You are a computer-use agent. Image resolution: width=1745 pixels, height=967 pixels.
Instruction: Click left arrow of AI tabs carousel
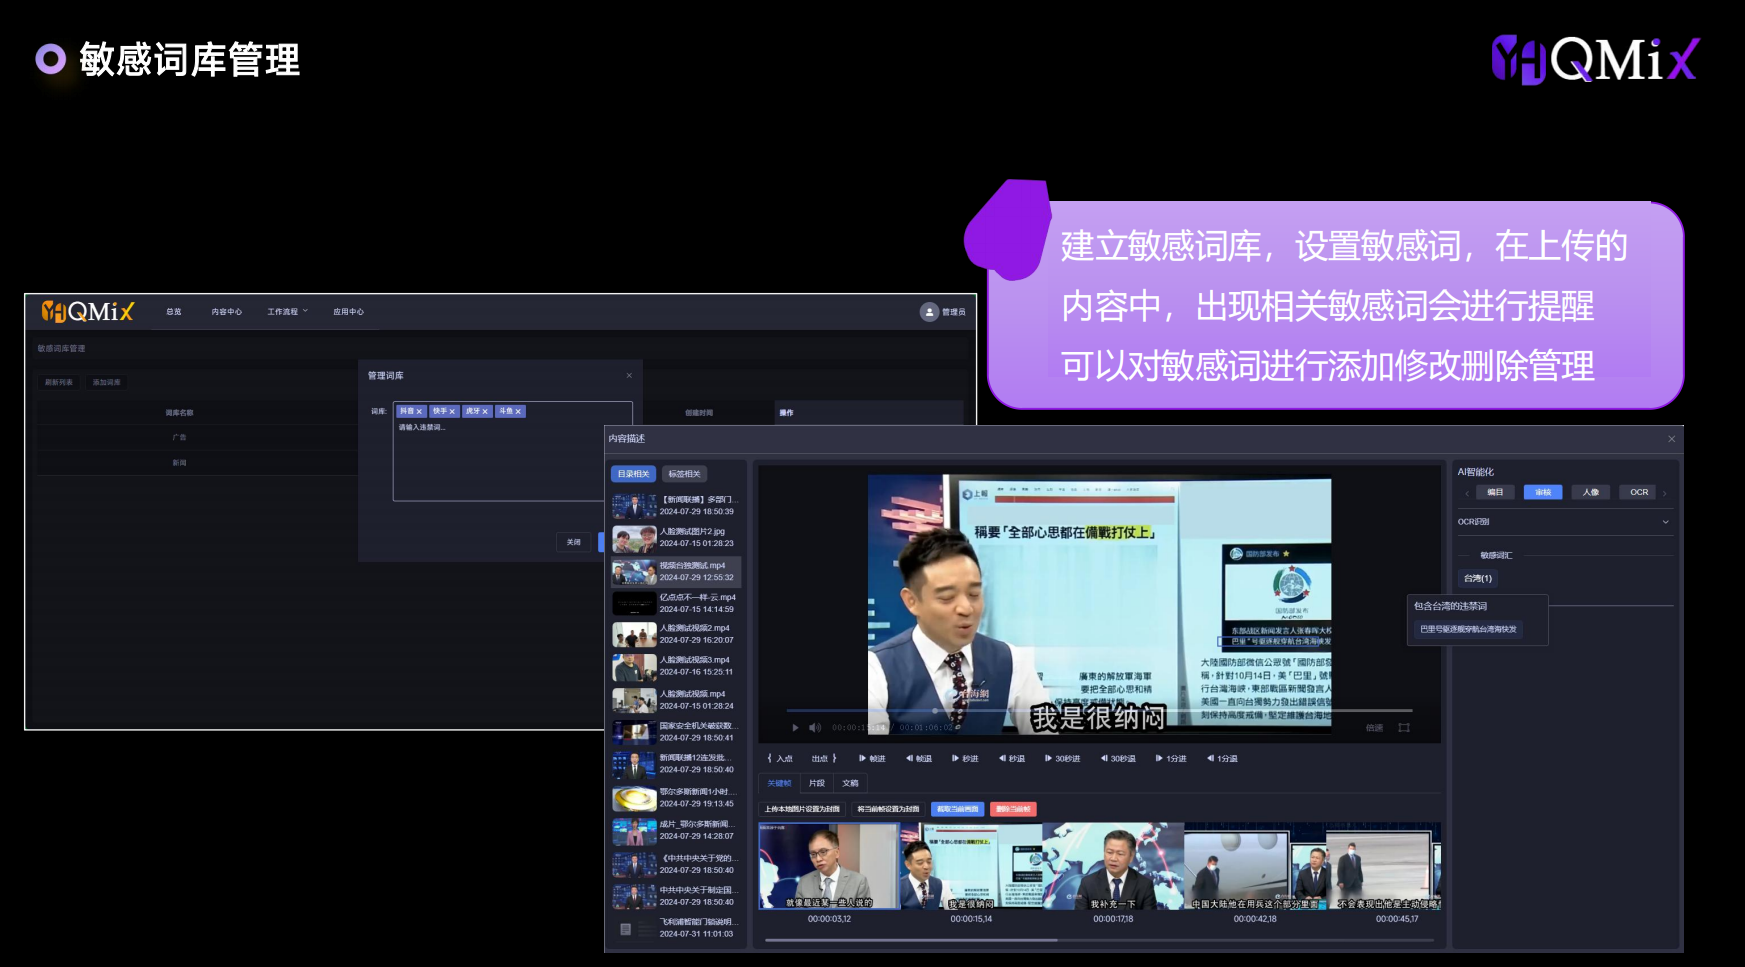(1466, 493)
